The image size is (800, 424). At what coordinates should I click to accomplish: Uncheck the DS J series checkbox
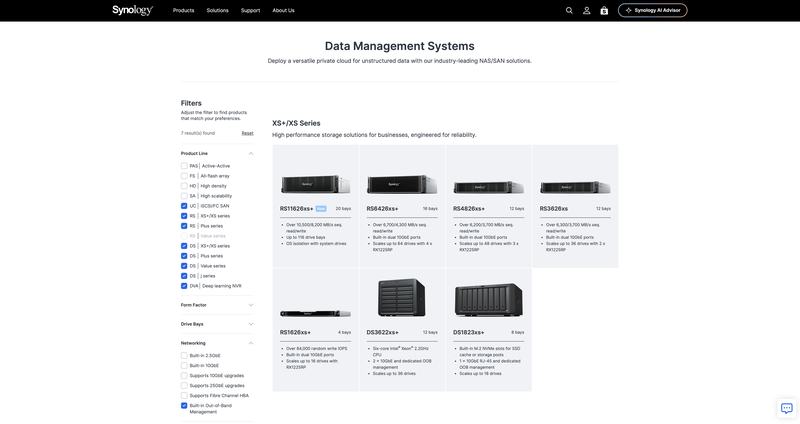point(184,276)
